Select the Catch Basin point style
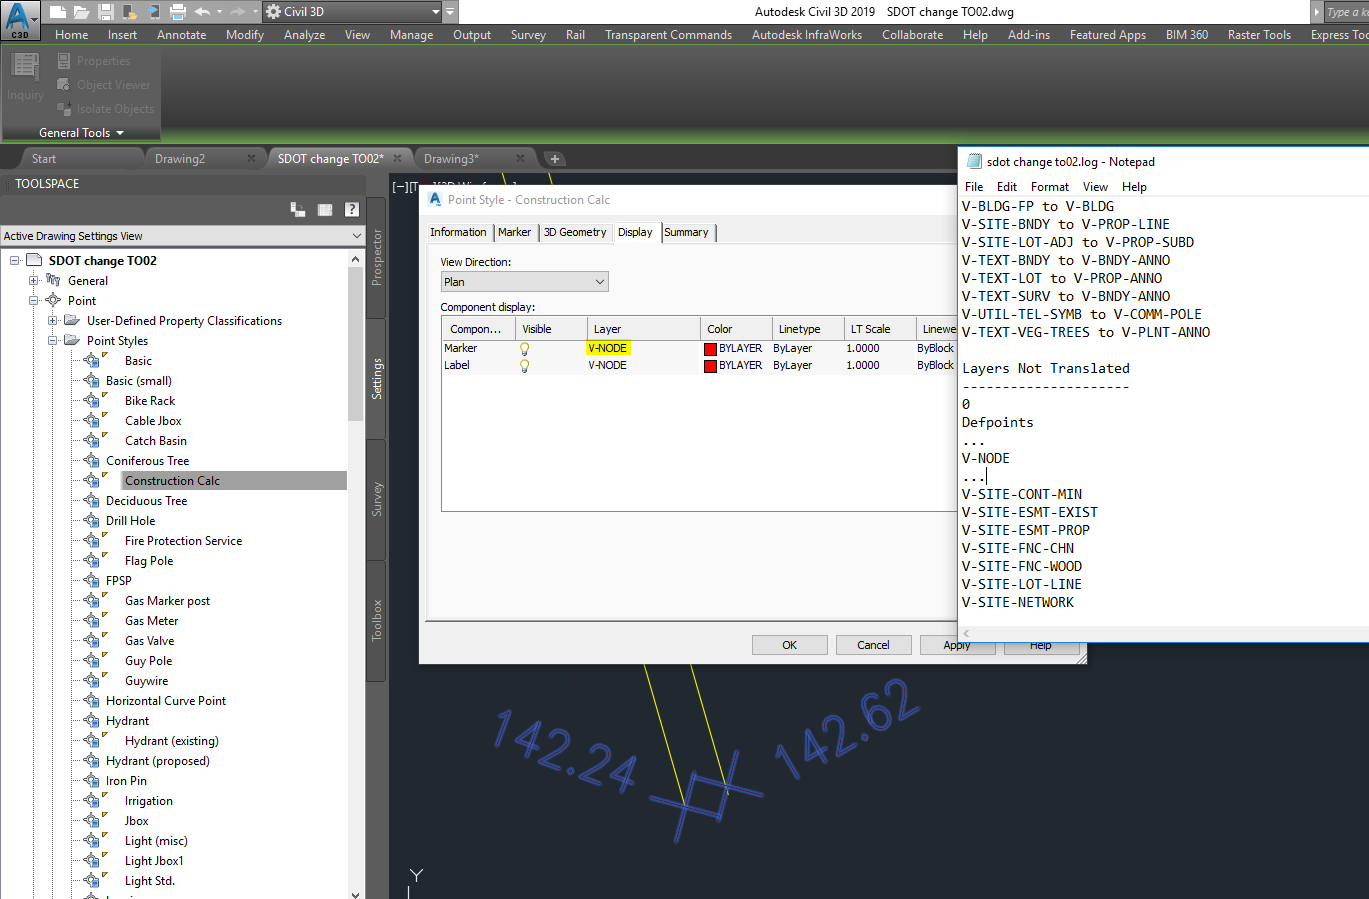The image size is (1369, 899). point(156,441)
